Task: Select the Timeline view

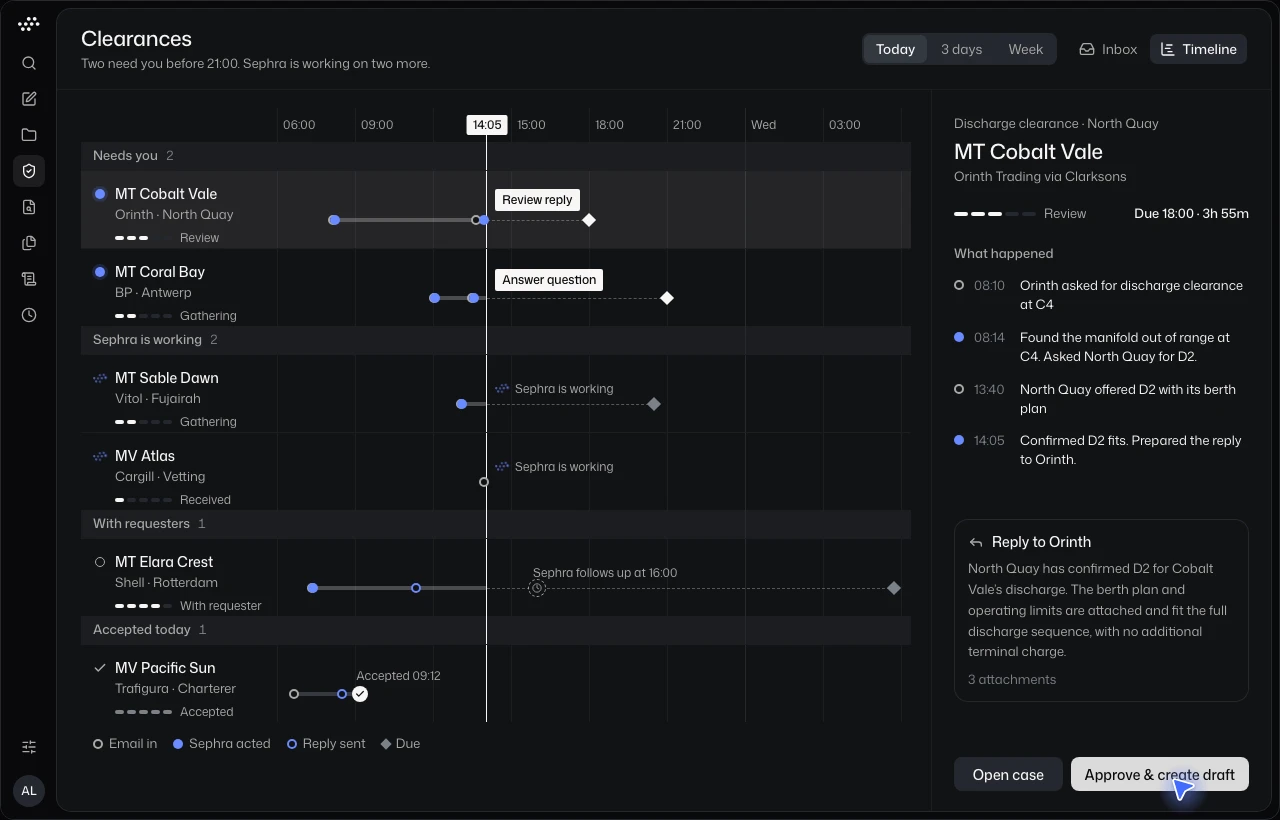Action: [1198, 49]
